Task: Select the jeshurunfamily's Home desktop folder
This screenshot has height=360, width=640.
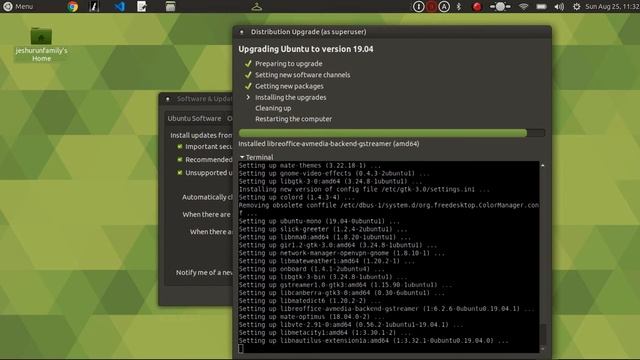Action: (41, 44)
